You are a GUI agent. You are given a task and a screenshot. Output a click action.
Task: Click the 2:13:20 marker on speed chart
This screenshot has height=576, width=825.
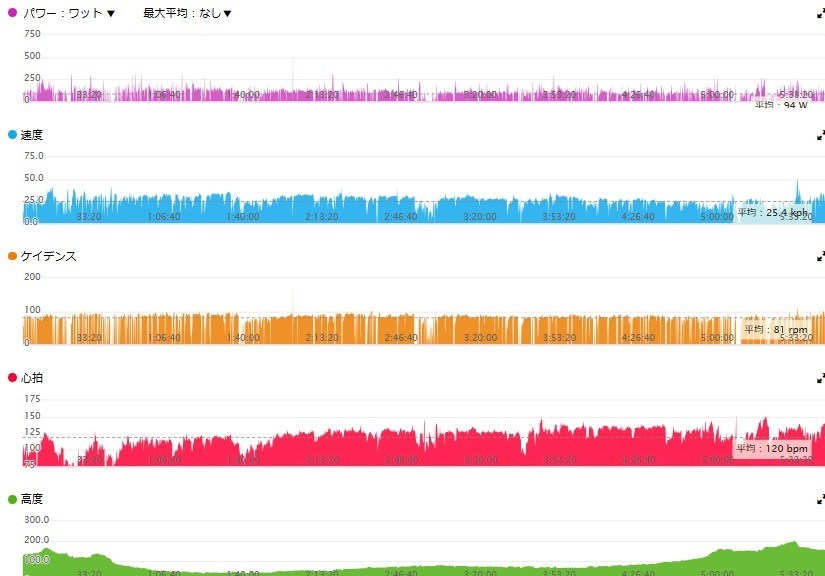(322, 217)
